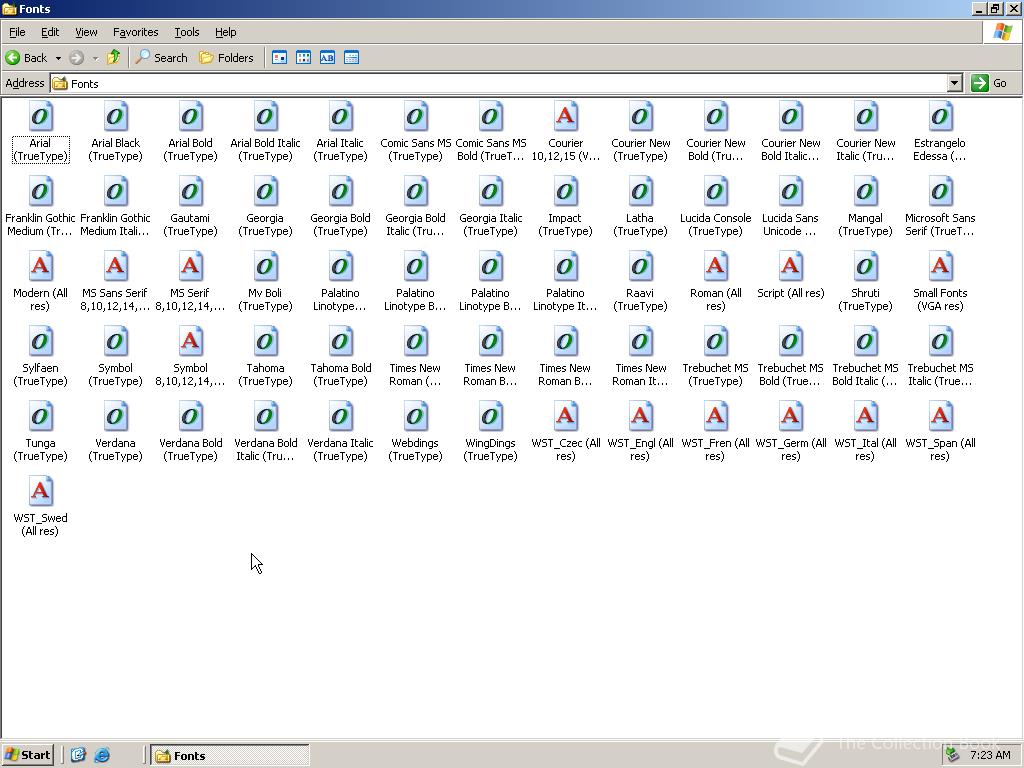Open the Tools menu

pos(186,32)
